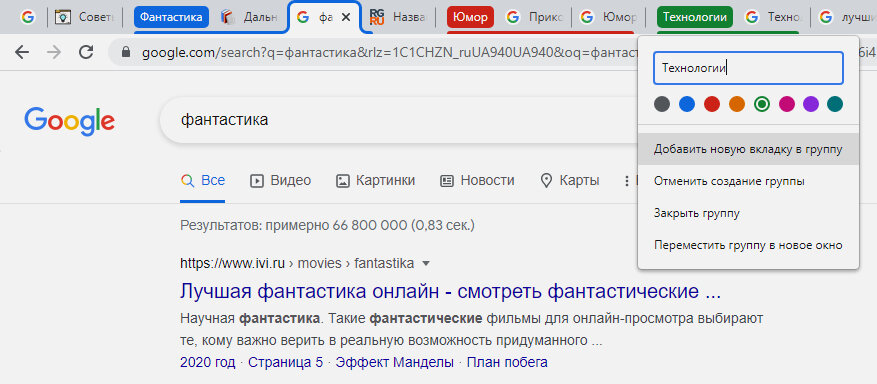Expand the ivi.ru result options arrow
The image size is (877, 384).
(426, 263)
